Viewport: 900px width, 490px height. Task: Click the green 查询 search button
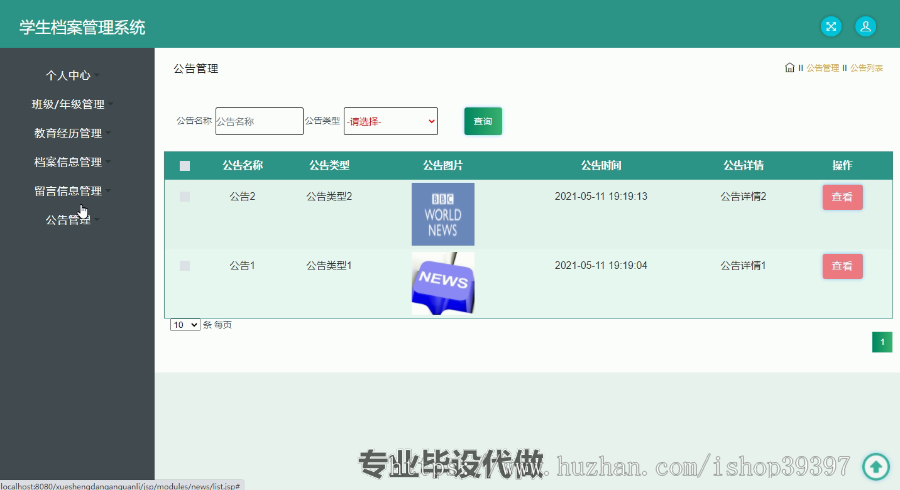click(x=483, y=121)
